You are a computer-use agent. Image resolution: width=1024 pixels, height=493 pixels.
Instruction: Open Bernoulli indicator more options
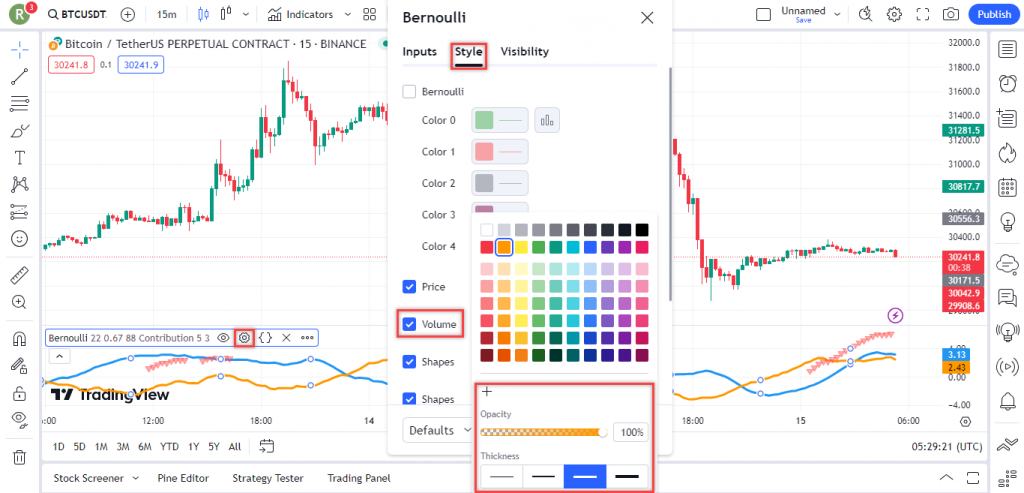tap(307, 338)
